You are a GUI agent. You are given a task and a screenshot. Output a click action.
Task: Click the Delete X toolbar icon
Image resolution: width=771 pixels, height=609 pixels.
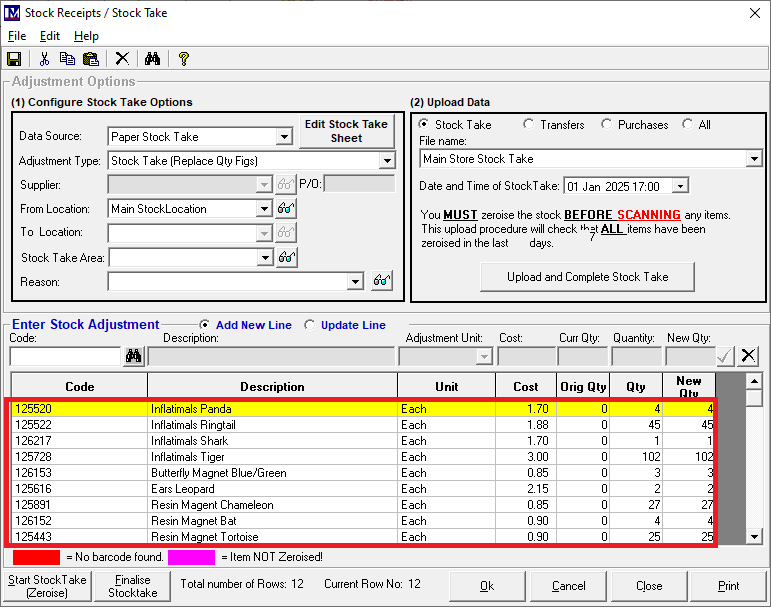tap(122, 59)
